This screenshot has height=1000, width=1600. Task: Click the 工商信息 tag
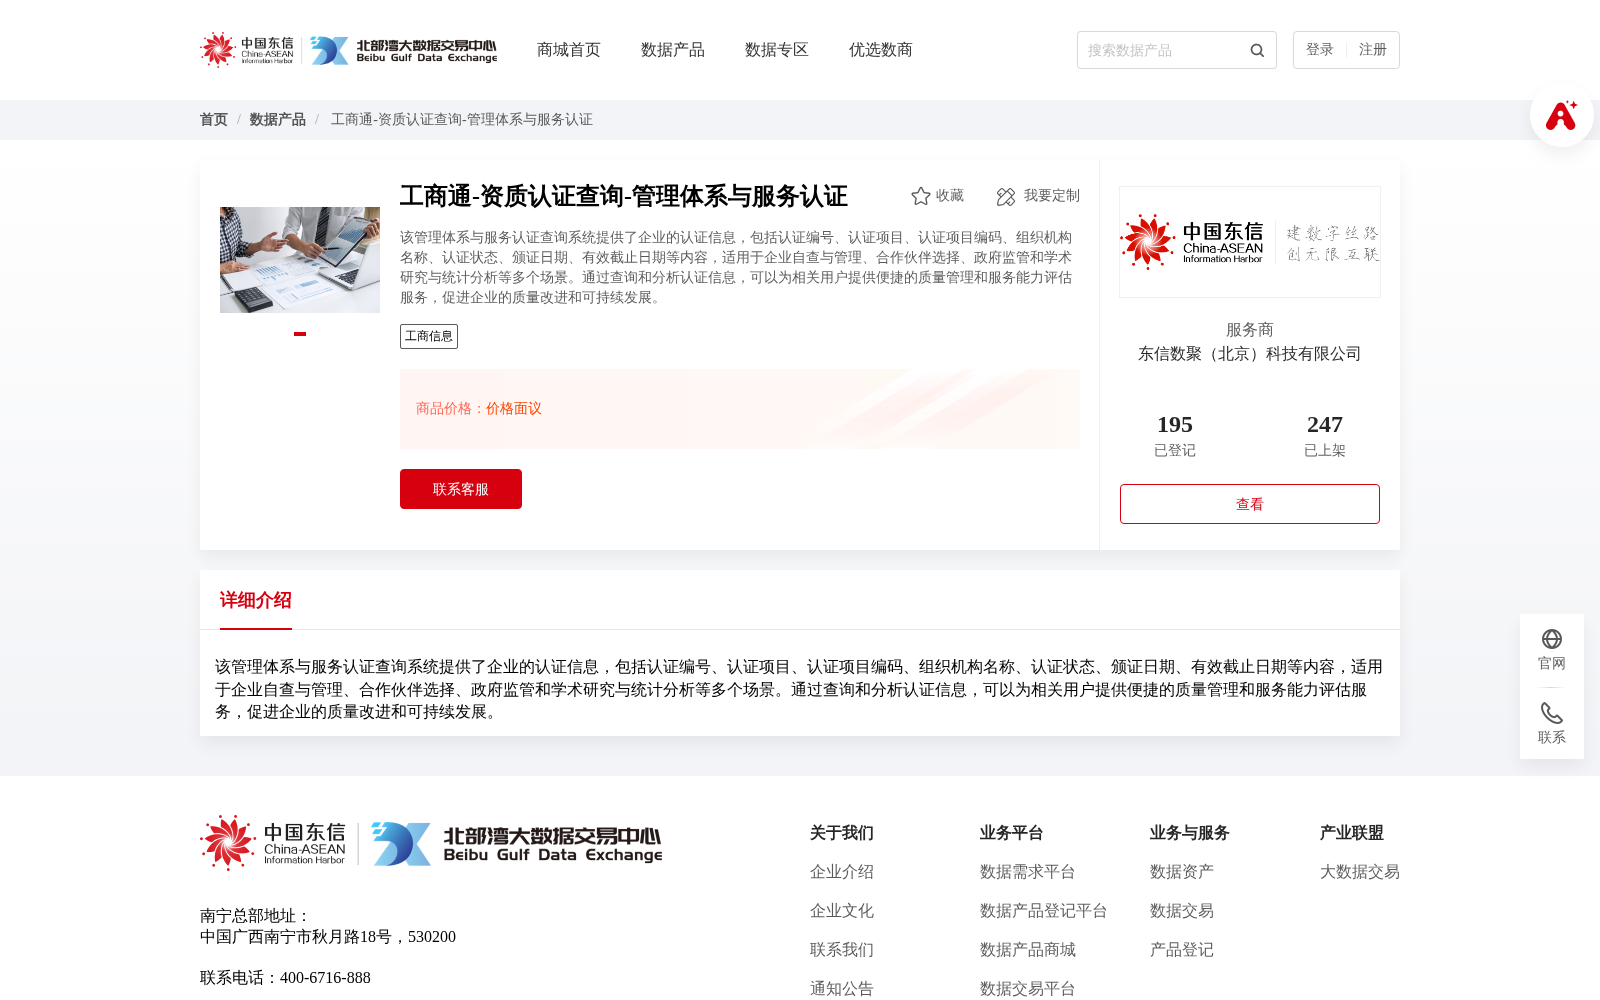(x=429, y=336)
